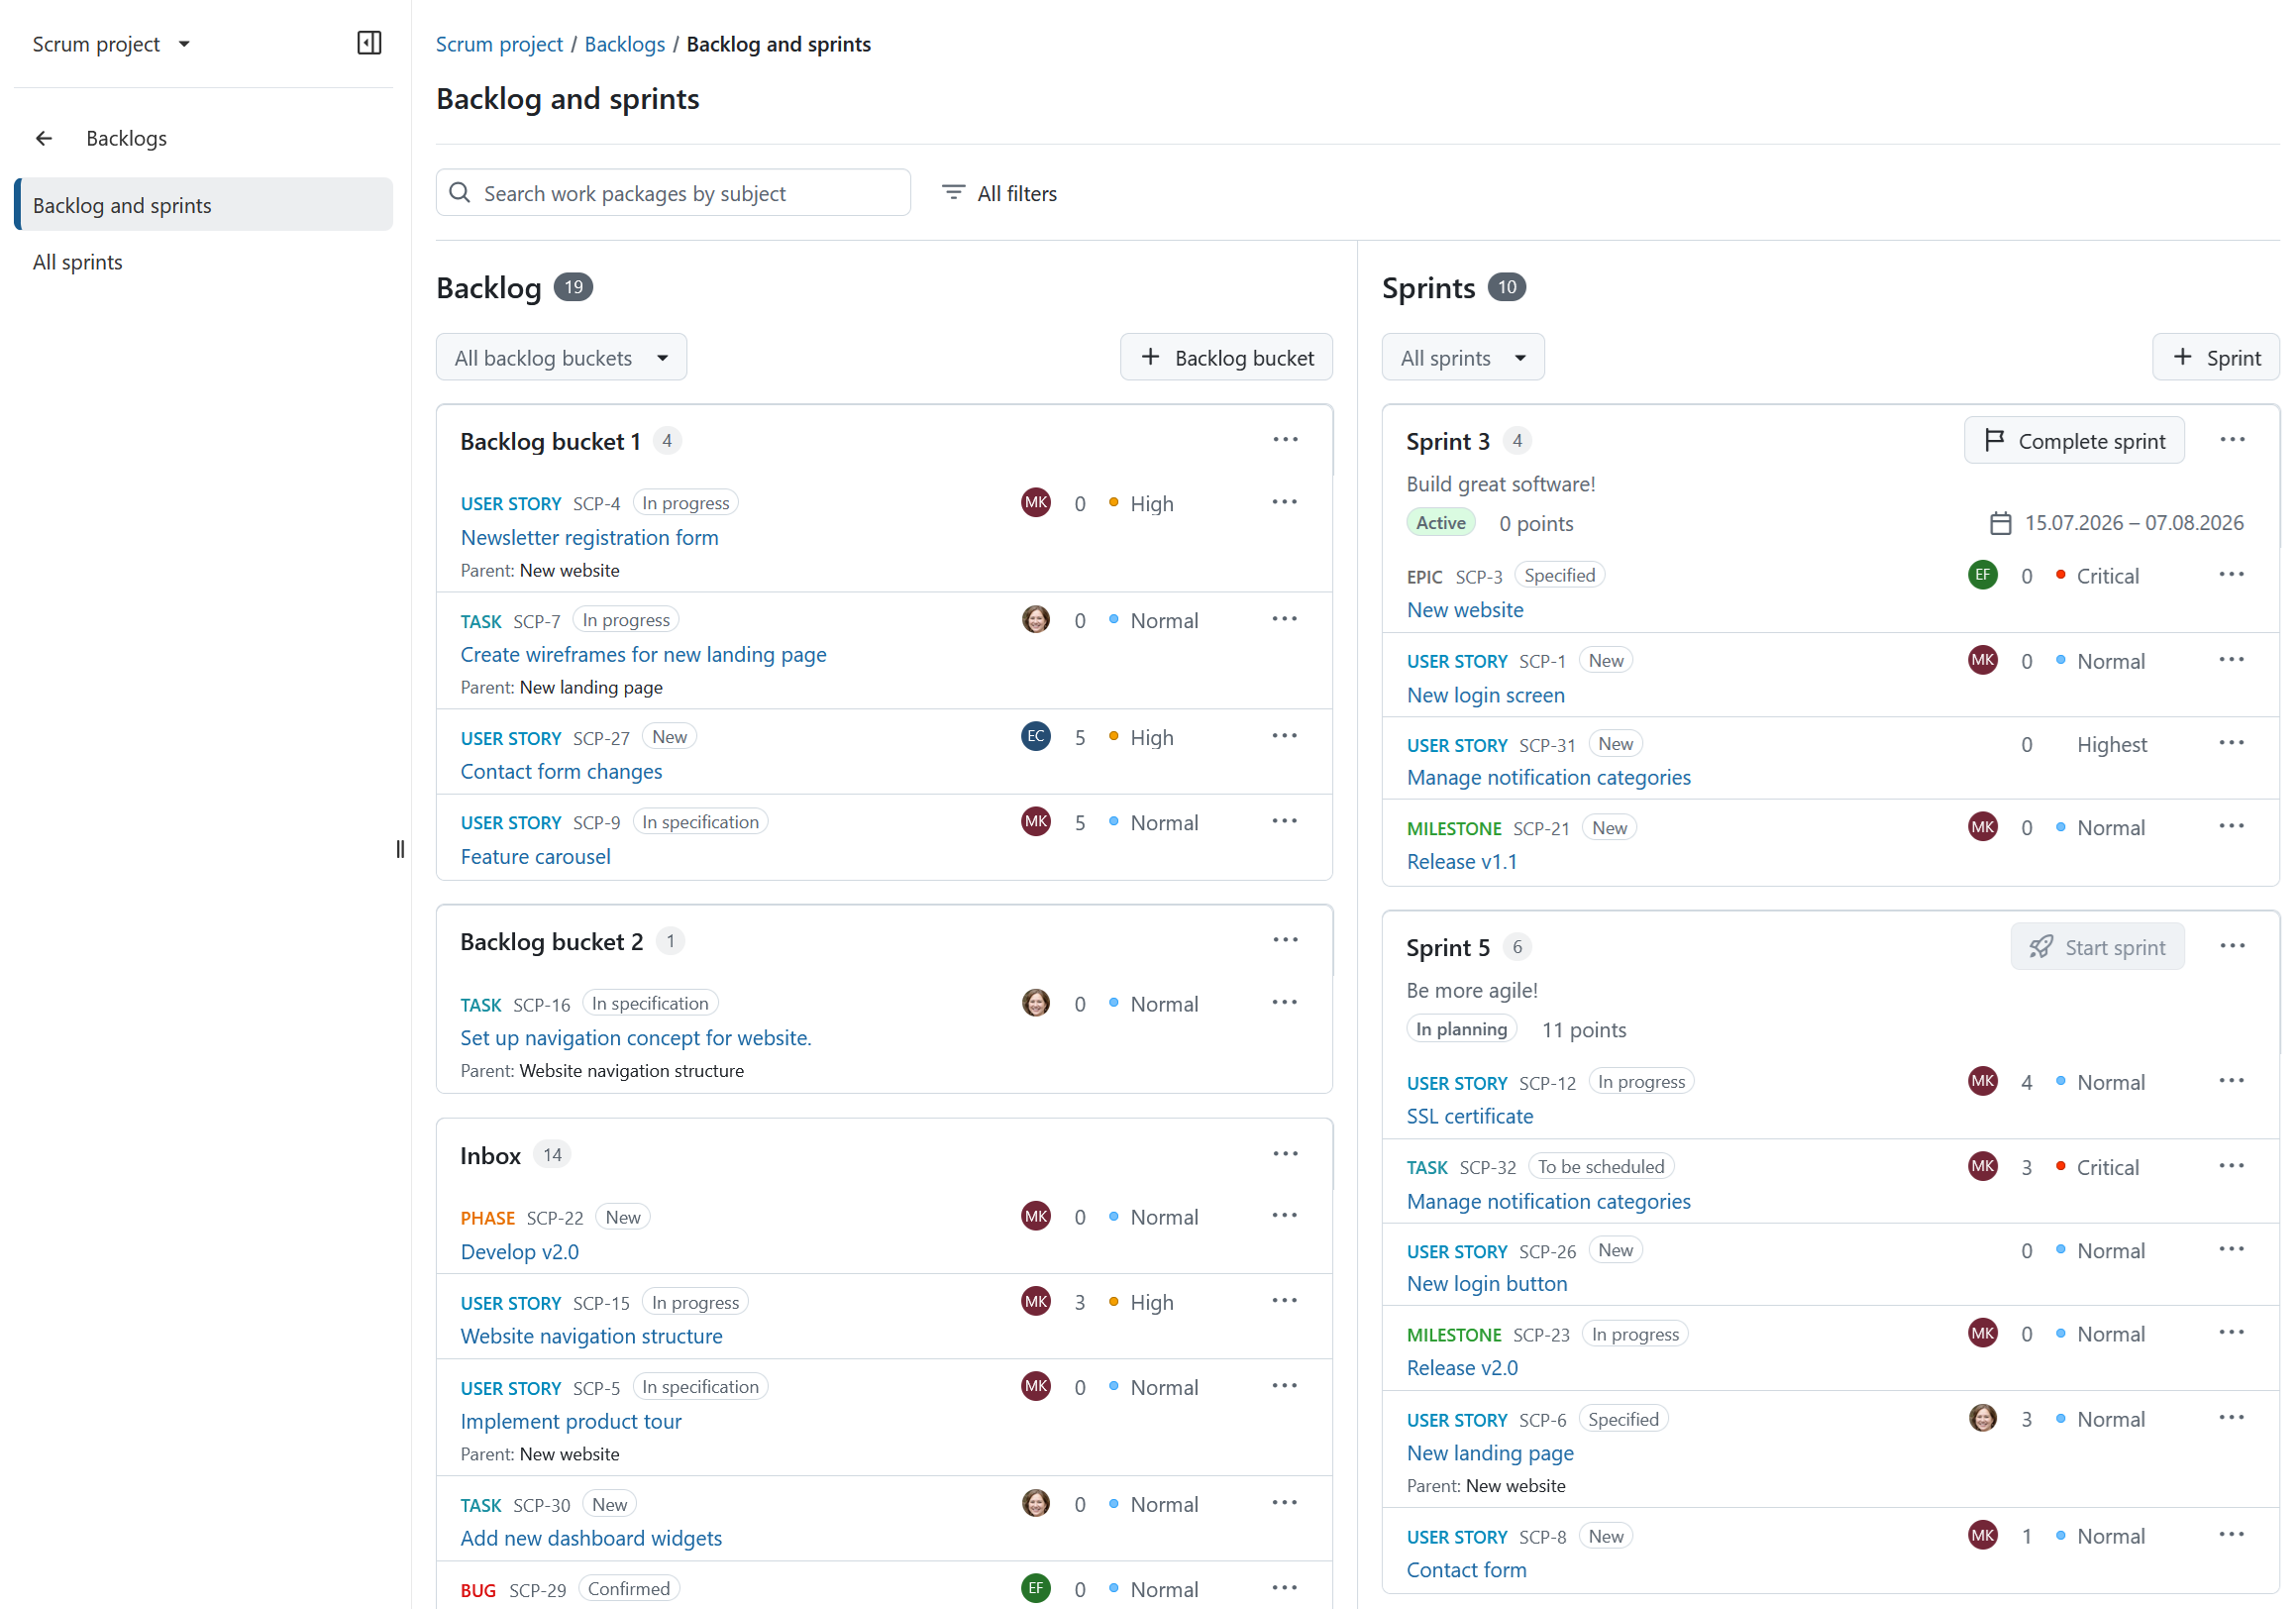
Task: Click High priority on Website navigation structure
Action: click(x=1140, y=1302)
